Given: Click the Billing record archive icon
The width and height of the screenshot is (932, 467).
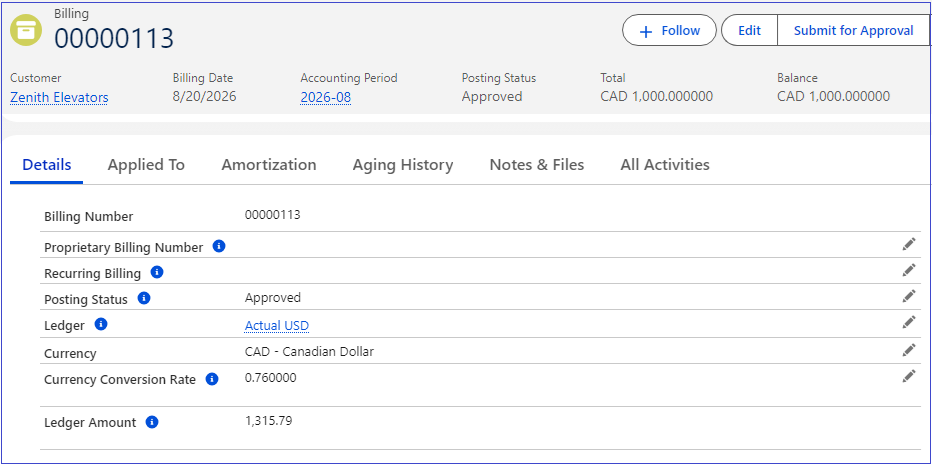Looking at the screenshot, I should pos(26,30).
